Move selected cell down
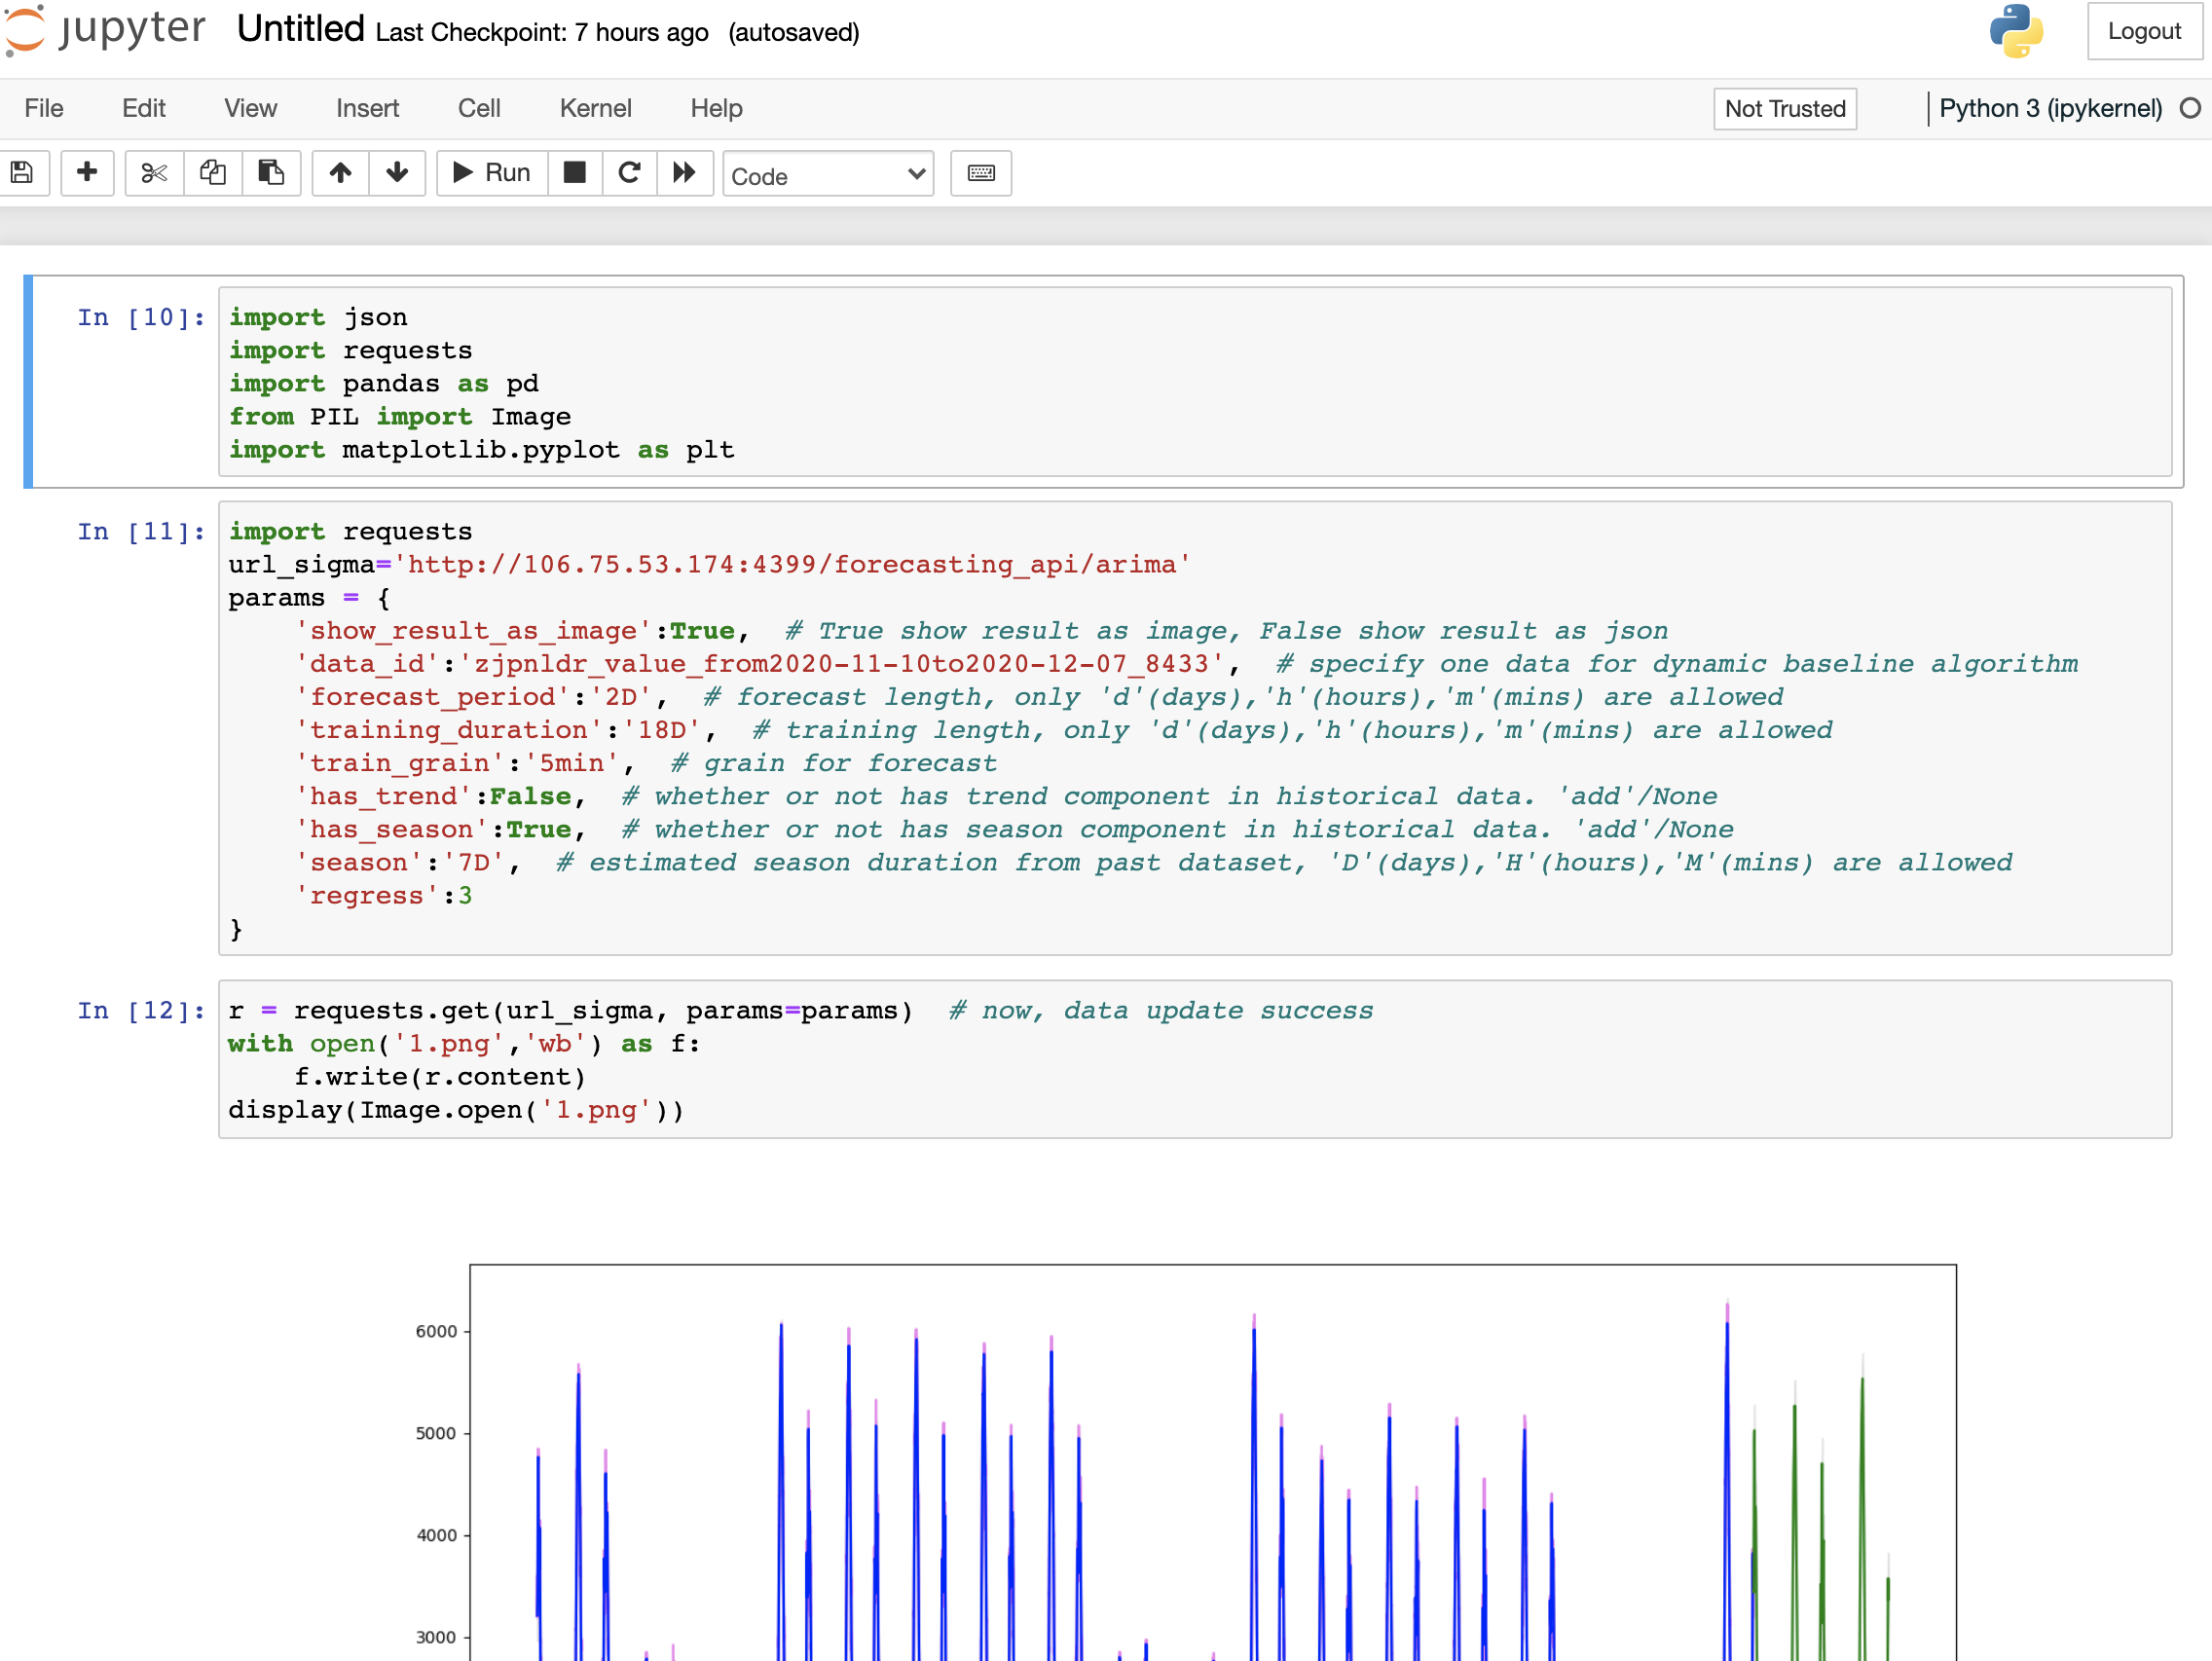This screenshot has height=1661, width=2212. [397, 173]
